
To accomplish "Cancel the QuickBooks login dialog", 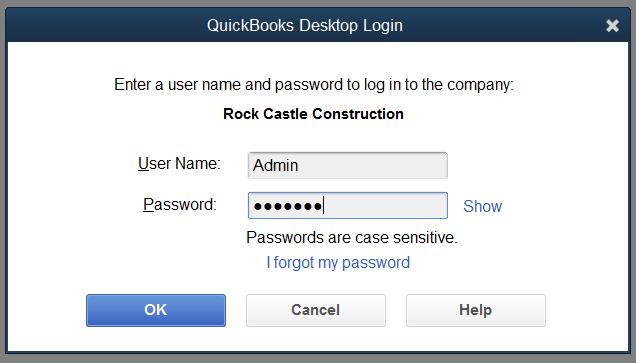I will [316, 310].
